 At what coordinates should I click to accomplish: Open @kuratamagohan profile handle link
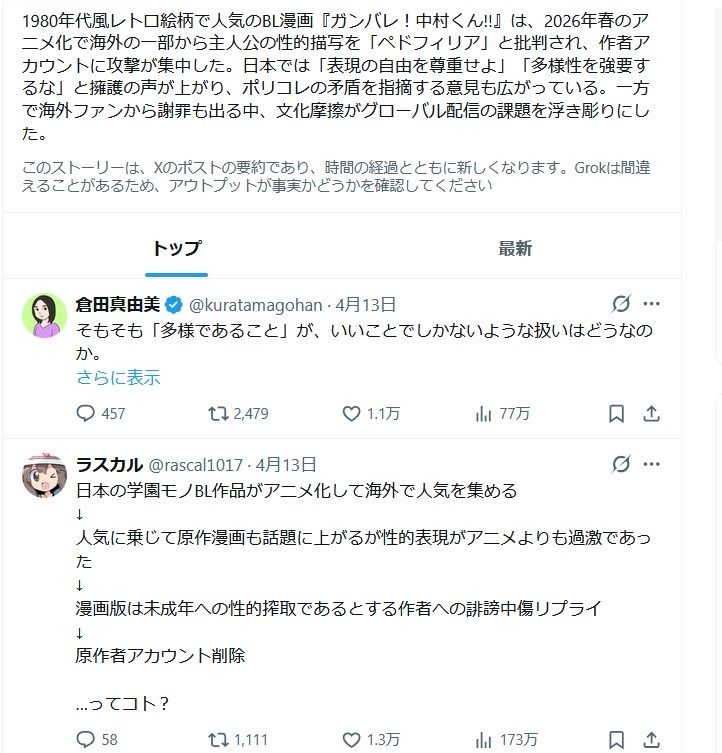(x=256, y=305)
